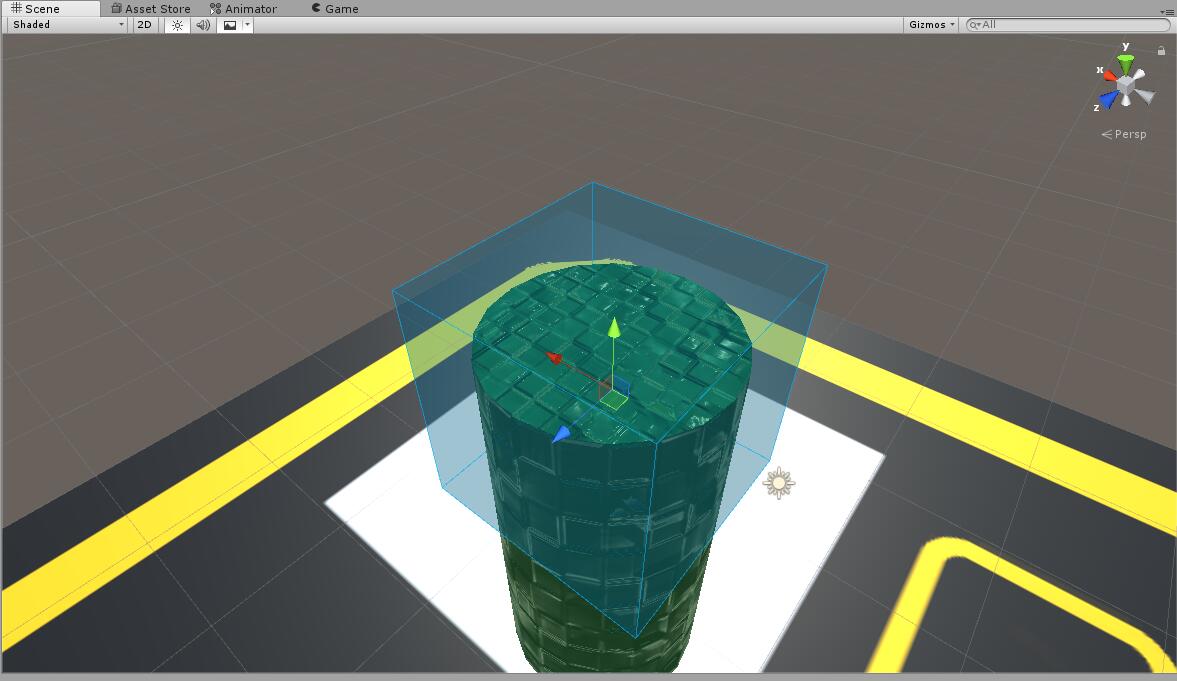Toggle the scene view lock padlock
Viewport: 1177px width, 681px height.
click(x=1161, y=48)
